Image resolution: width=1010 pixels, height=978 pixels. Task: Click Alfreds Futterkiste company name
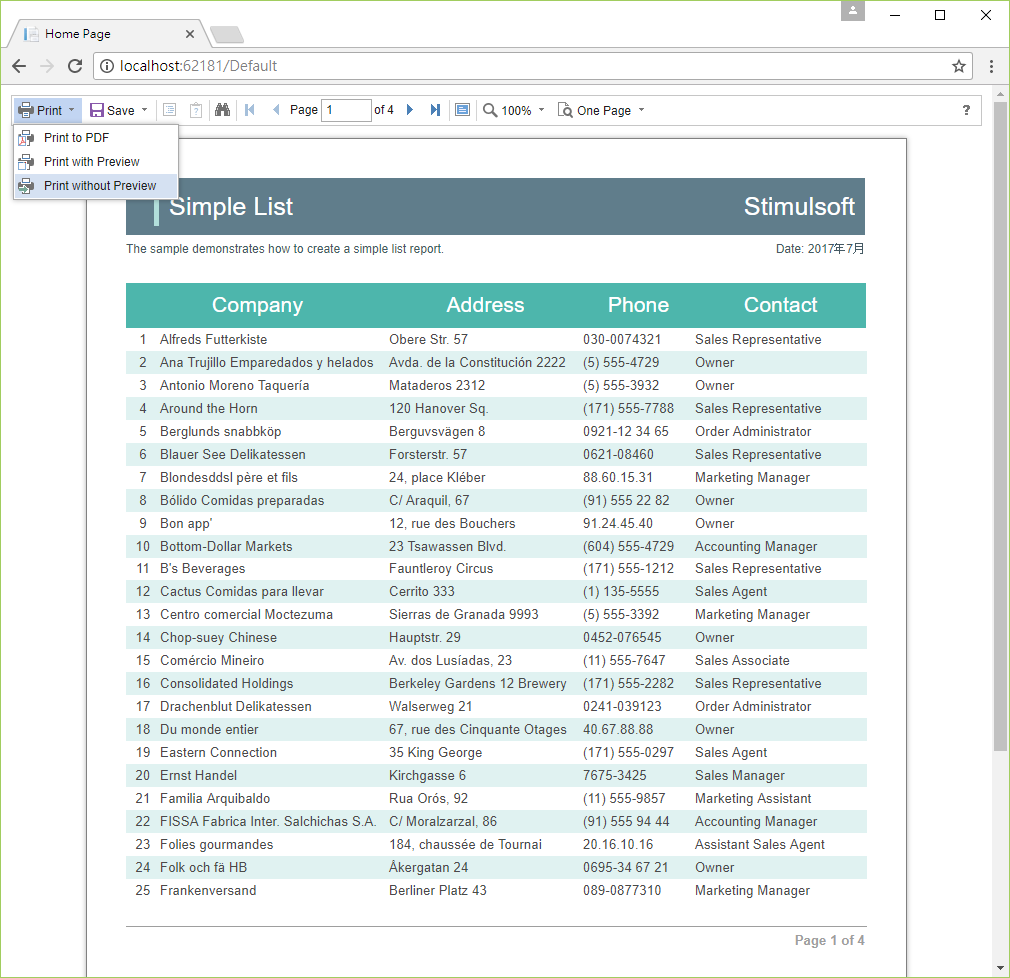pos(213,340)
